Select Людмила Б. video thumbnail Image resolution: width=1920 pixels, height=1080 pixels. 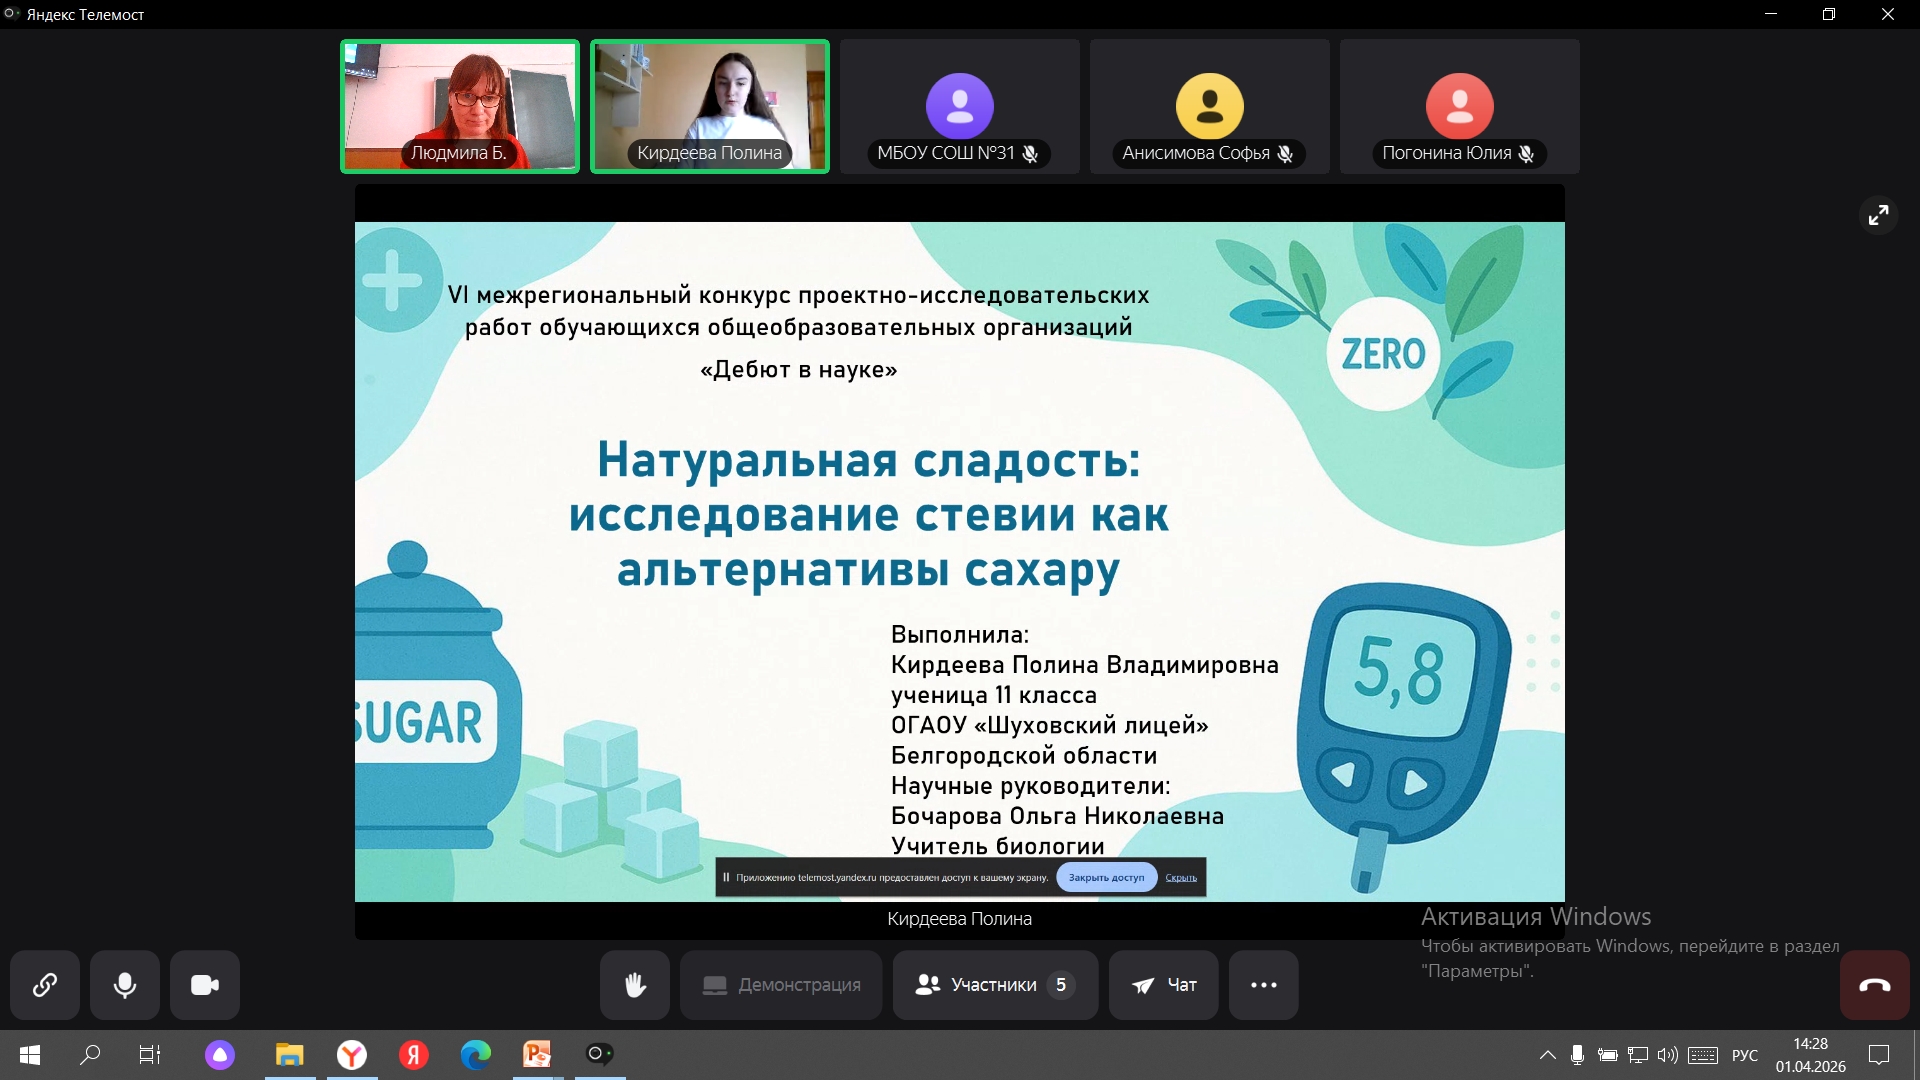(x=460, y=106)
